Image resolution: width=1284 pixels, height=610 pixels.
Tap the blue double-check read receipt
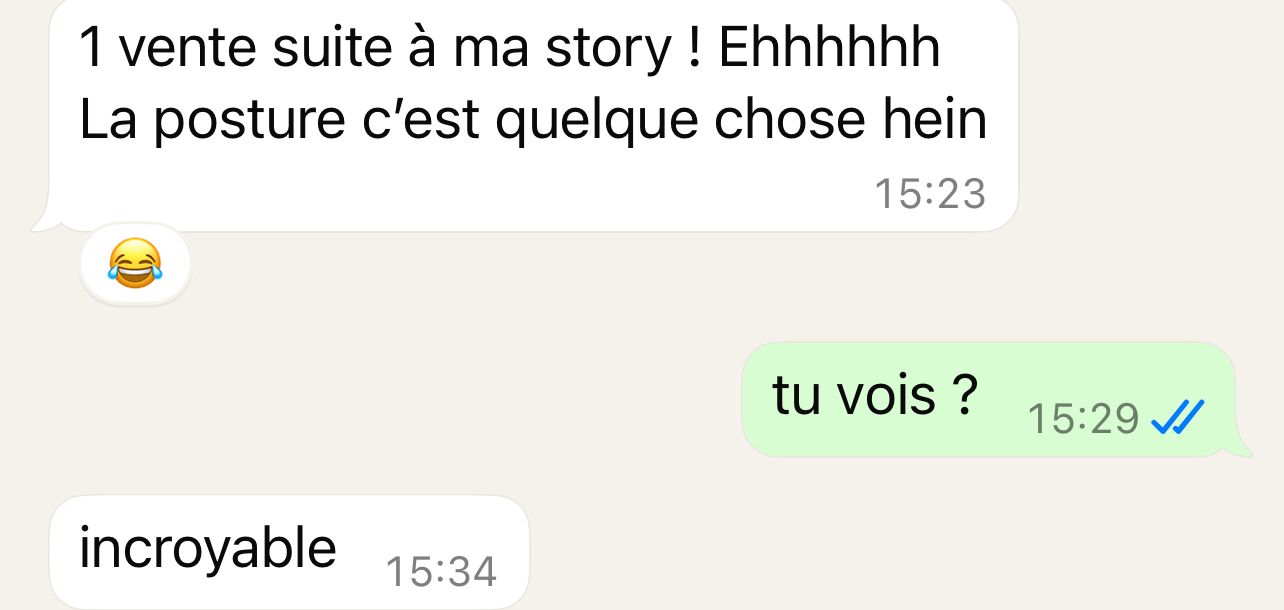point(1178,417)
